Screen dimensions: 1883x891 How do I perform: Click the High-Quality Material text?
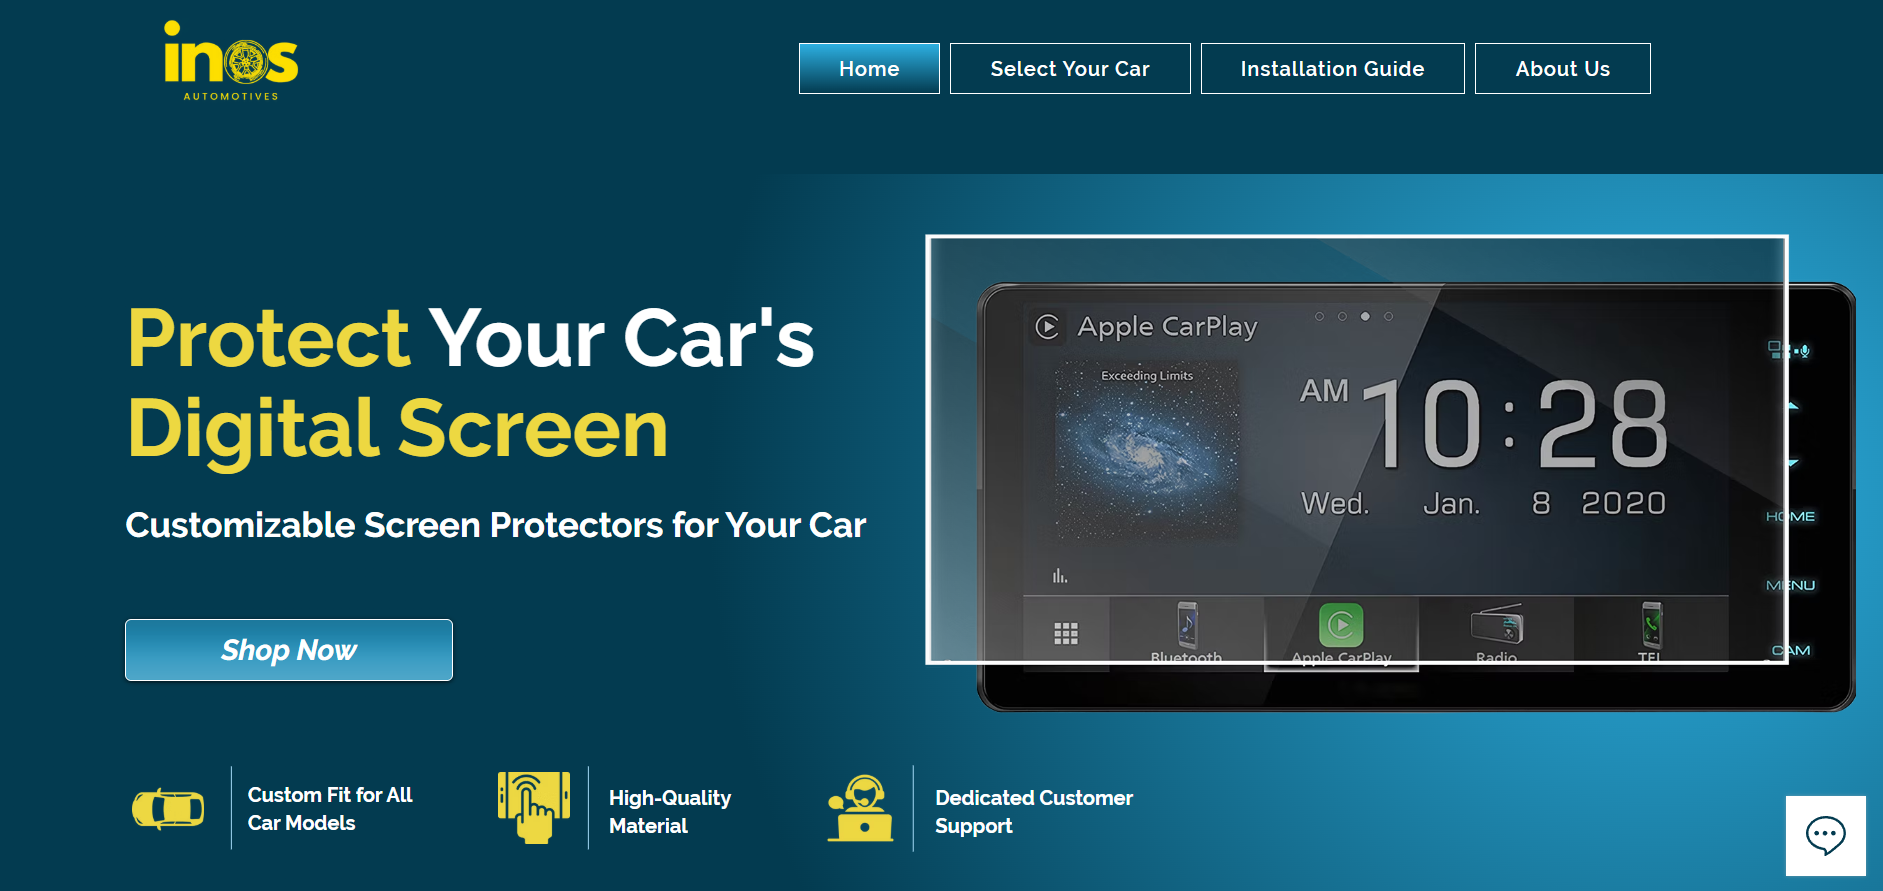pyautogui.click(x=670, y=812)
